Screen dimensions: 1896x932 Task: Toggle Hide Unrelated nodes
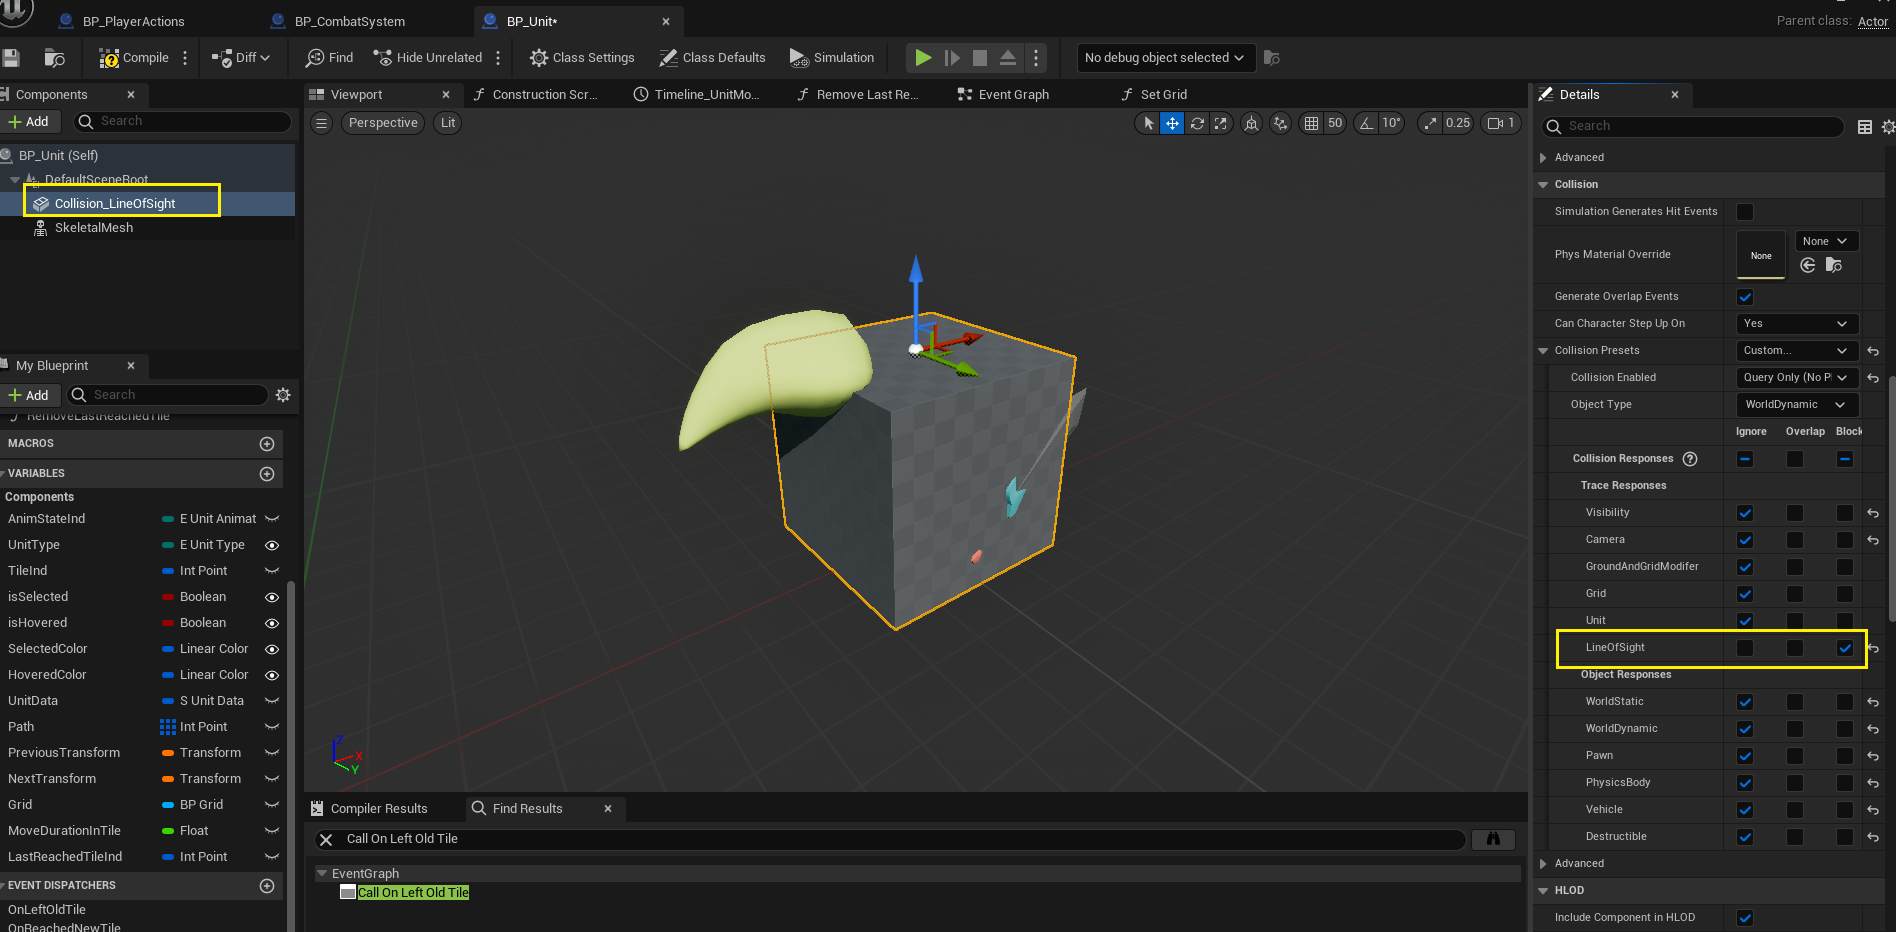point(427,58)
